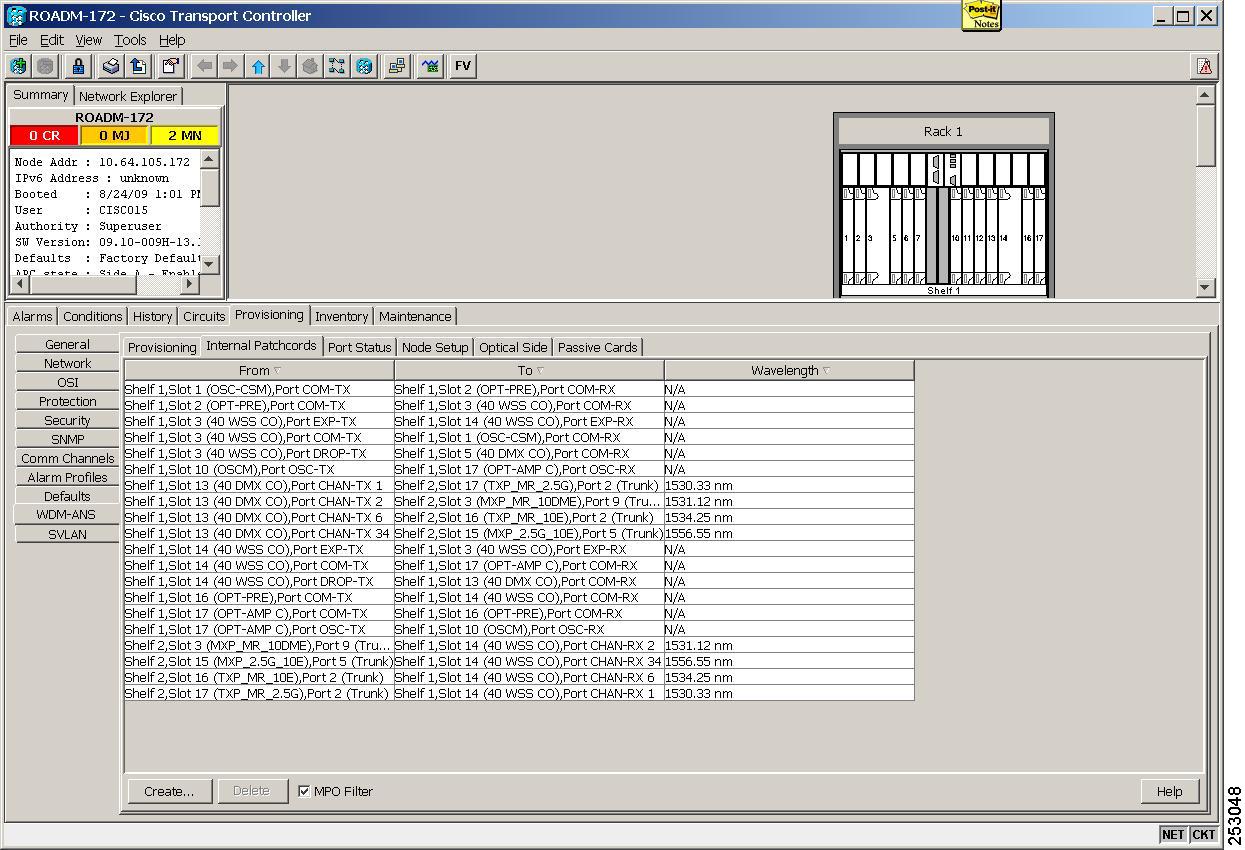1245x850 pixels.
Task: Open the Post-it Notes icon in title bar
Action: (x=981, y=15)
